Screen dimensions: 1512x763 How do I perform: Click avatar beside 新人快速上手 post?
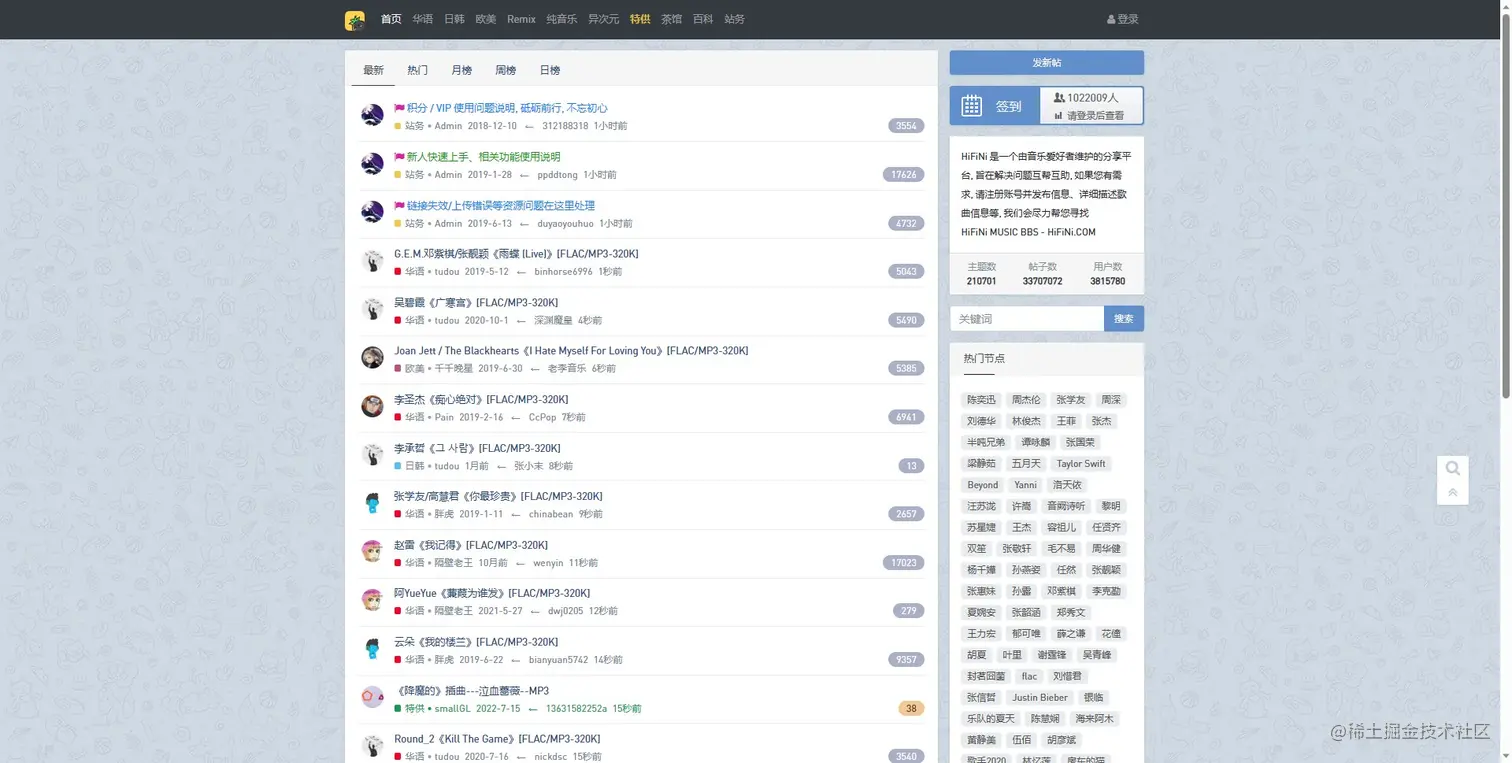point(372,164)
